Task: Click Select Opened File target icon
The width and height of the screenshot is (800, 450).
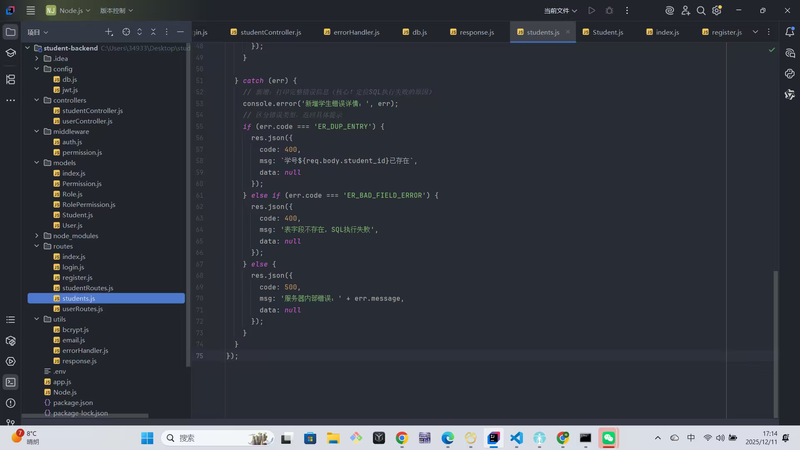Action: pyautogui.click(x=125, y=32)
